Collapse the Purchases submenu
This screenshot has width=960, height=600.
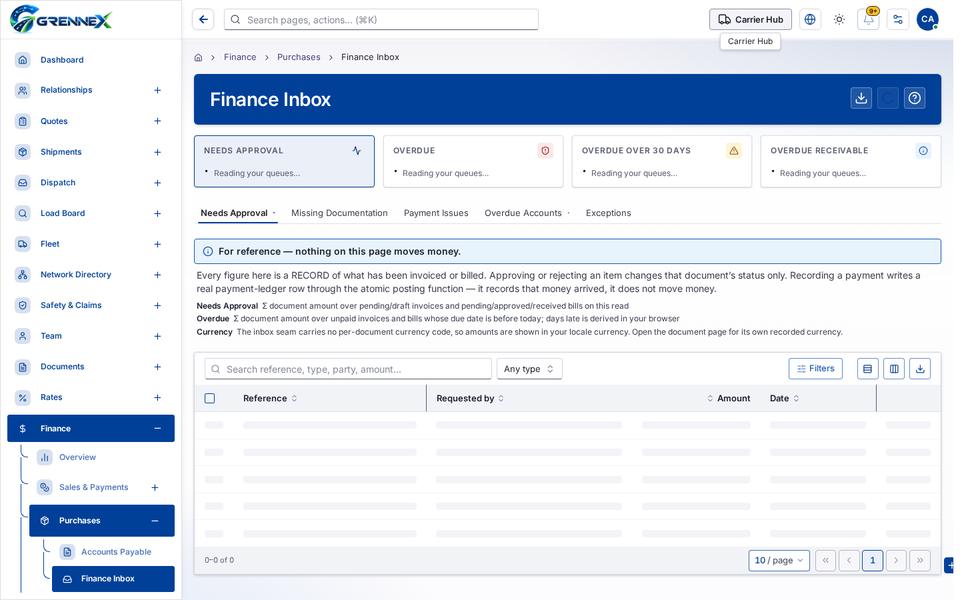click(155, 520)
